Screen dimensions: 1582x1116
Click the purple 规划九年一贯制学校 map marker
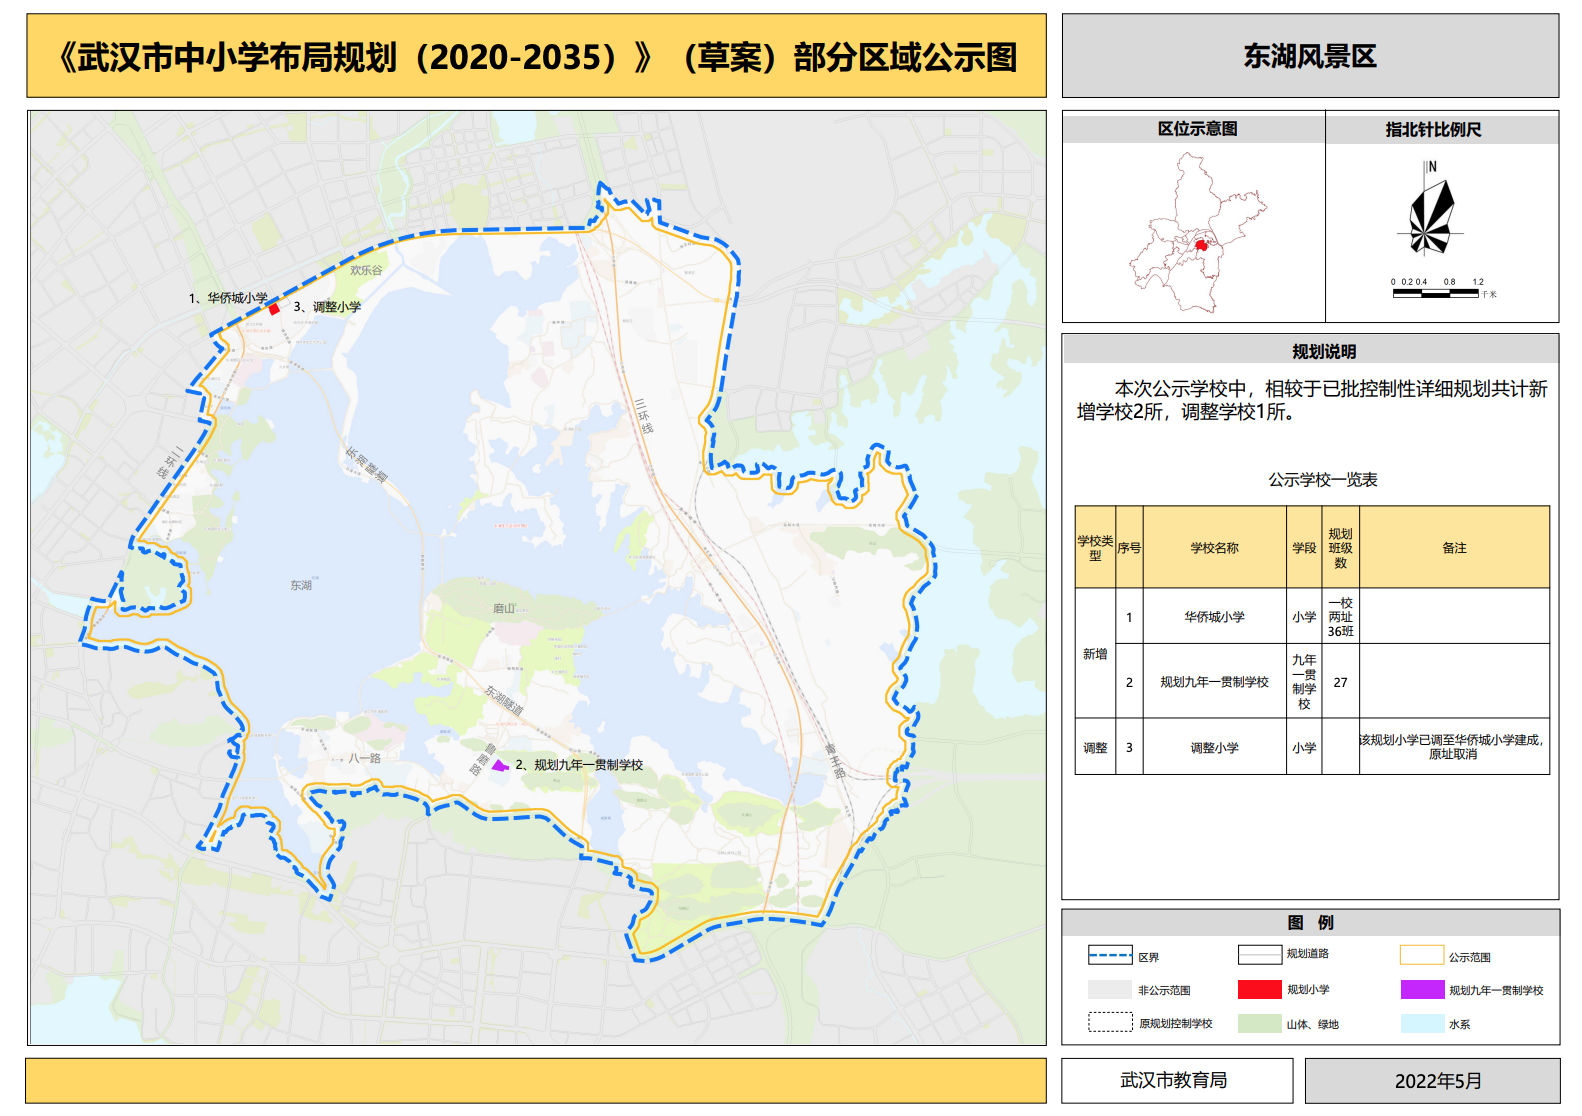click(499, 766)
